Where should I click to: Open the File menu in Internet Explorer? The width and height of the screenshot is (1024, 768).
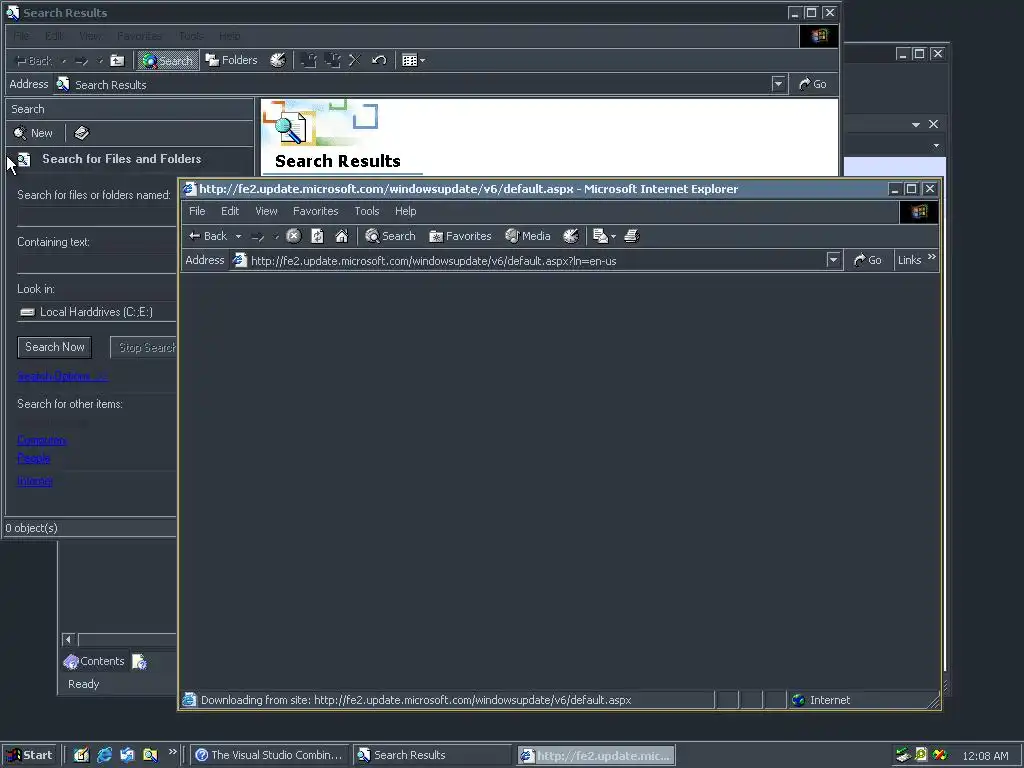[x=197, y=211]
